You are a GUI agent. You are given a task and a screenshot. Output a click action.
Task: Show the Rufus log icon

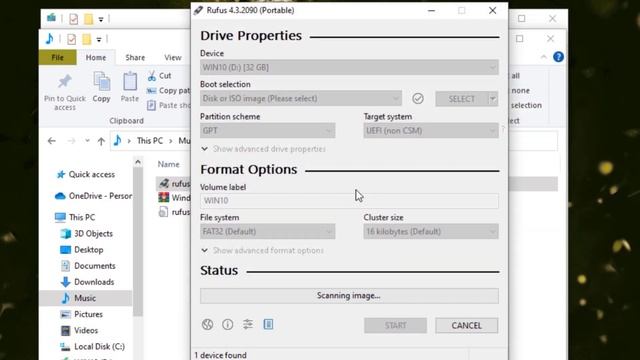click(268, 324)
